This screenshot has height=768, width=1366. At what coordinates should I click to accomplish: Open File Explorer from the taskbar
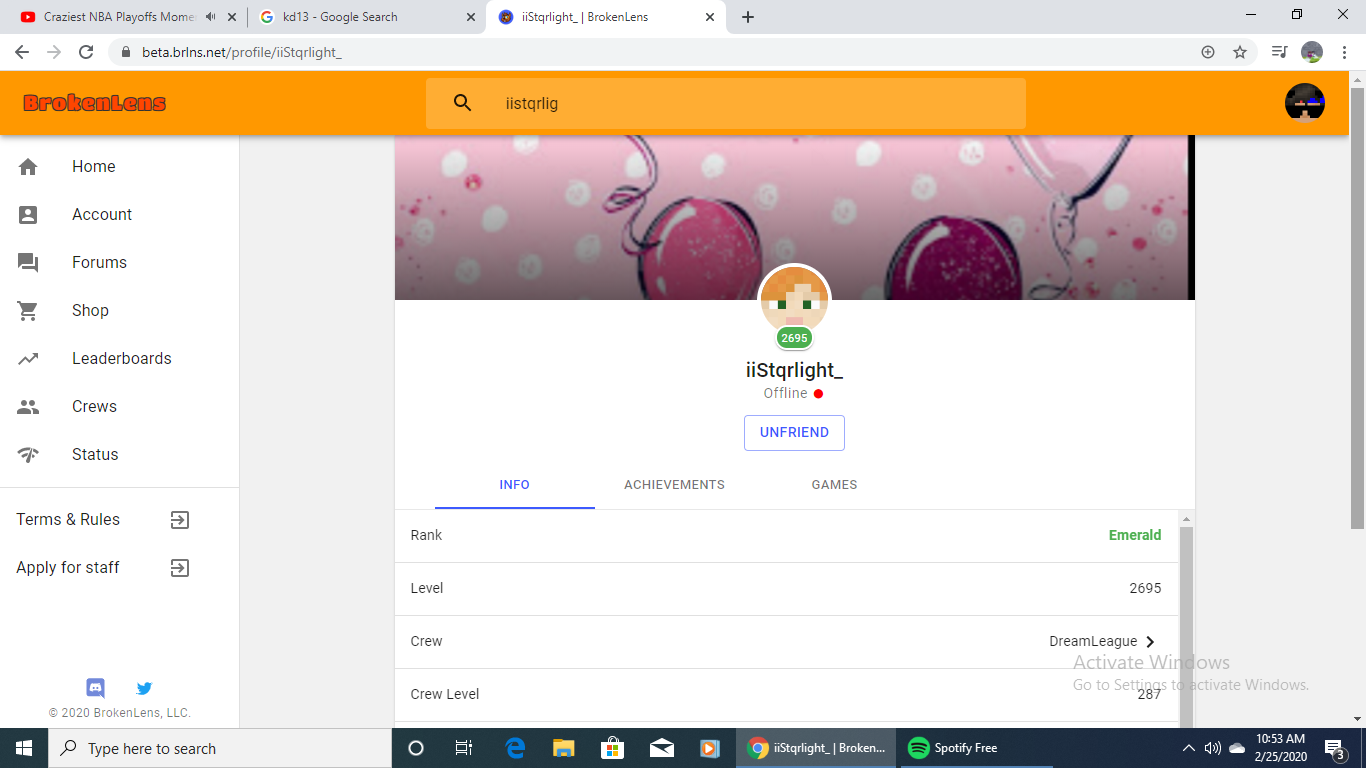tap(564, 748)
